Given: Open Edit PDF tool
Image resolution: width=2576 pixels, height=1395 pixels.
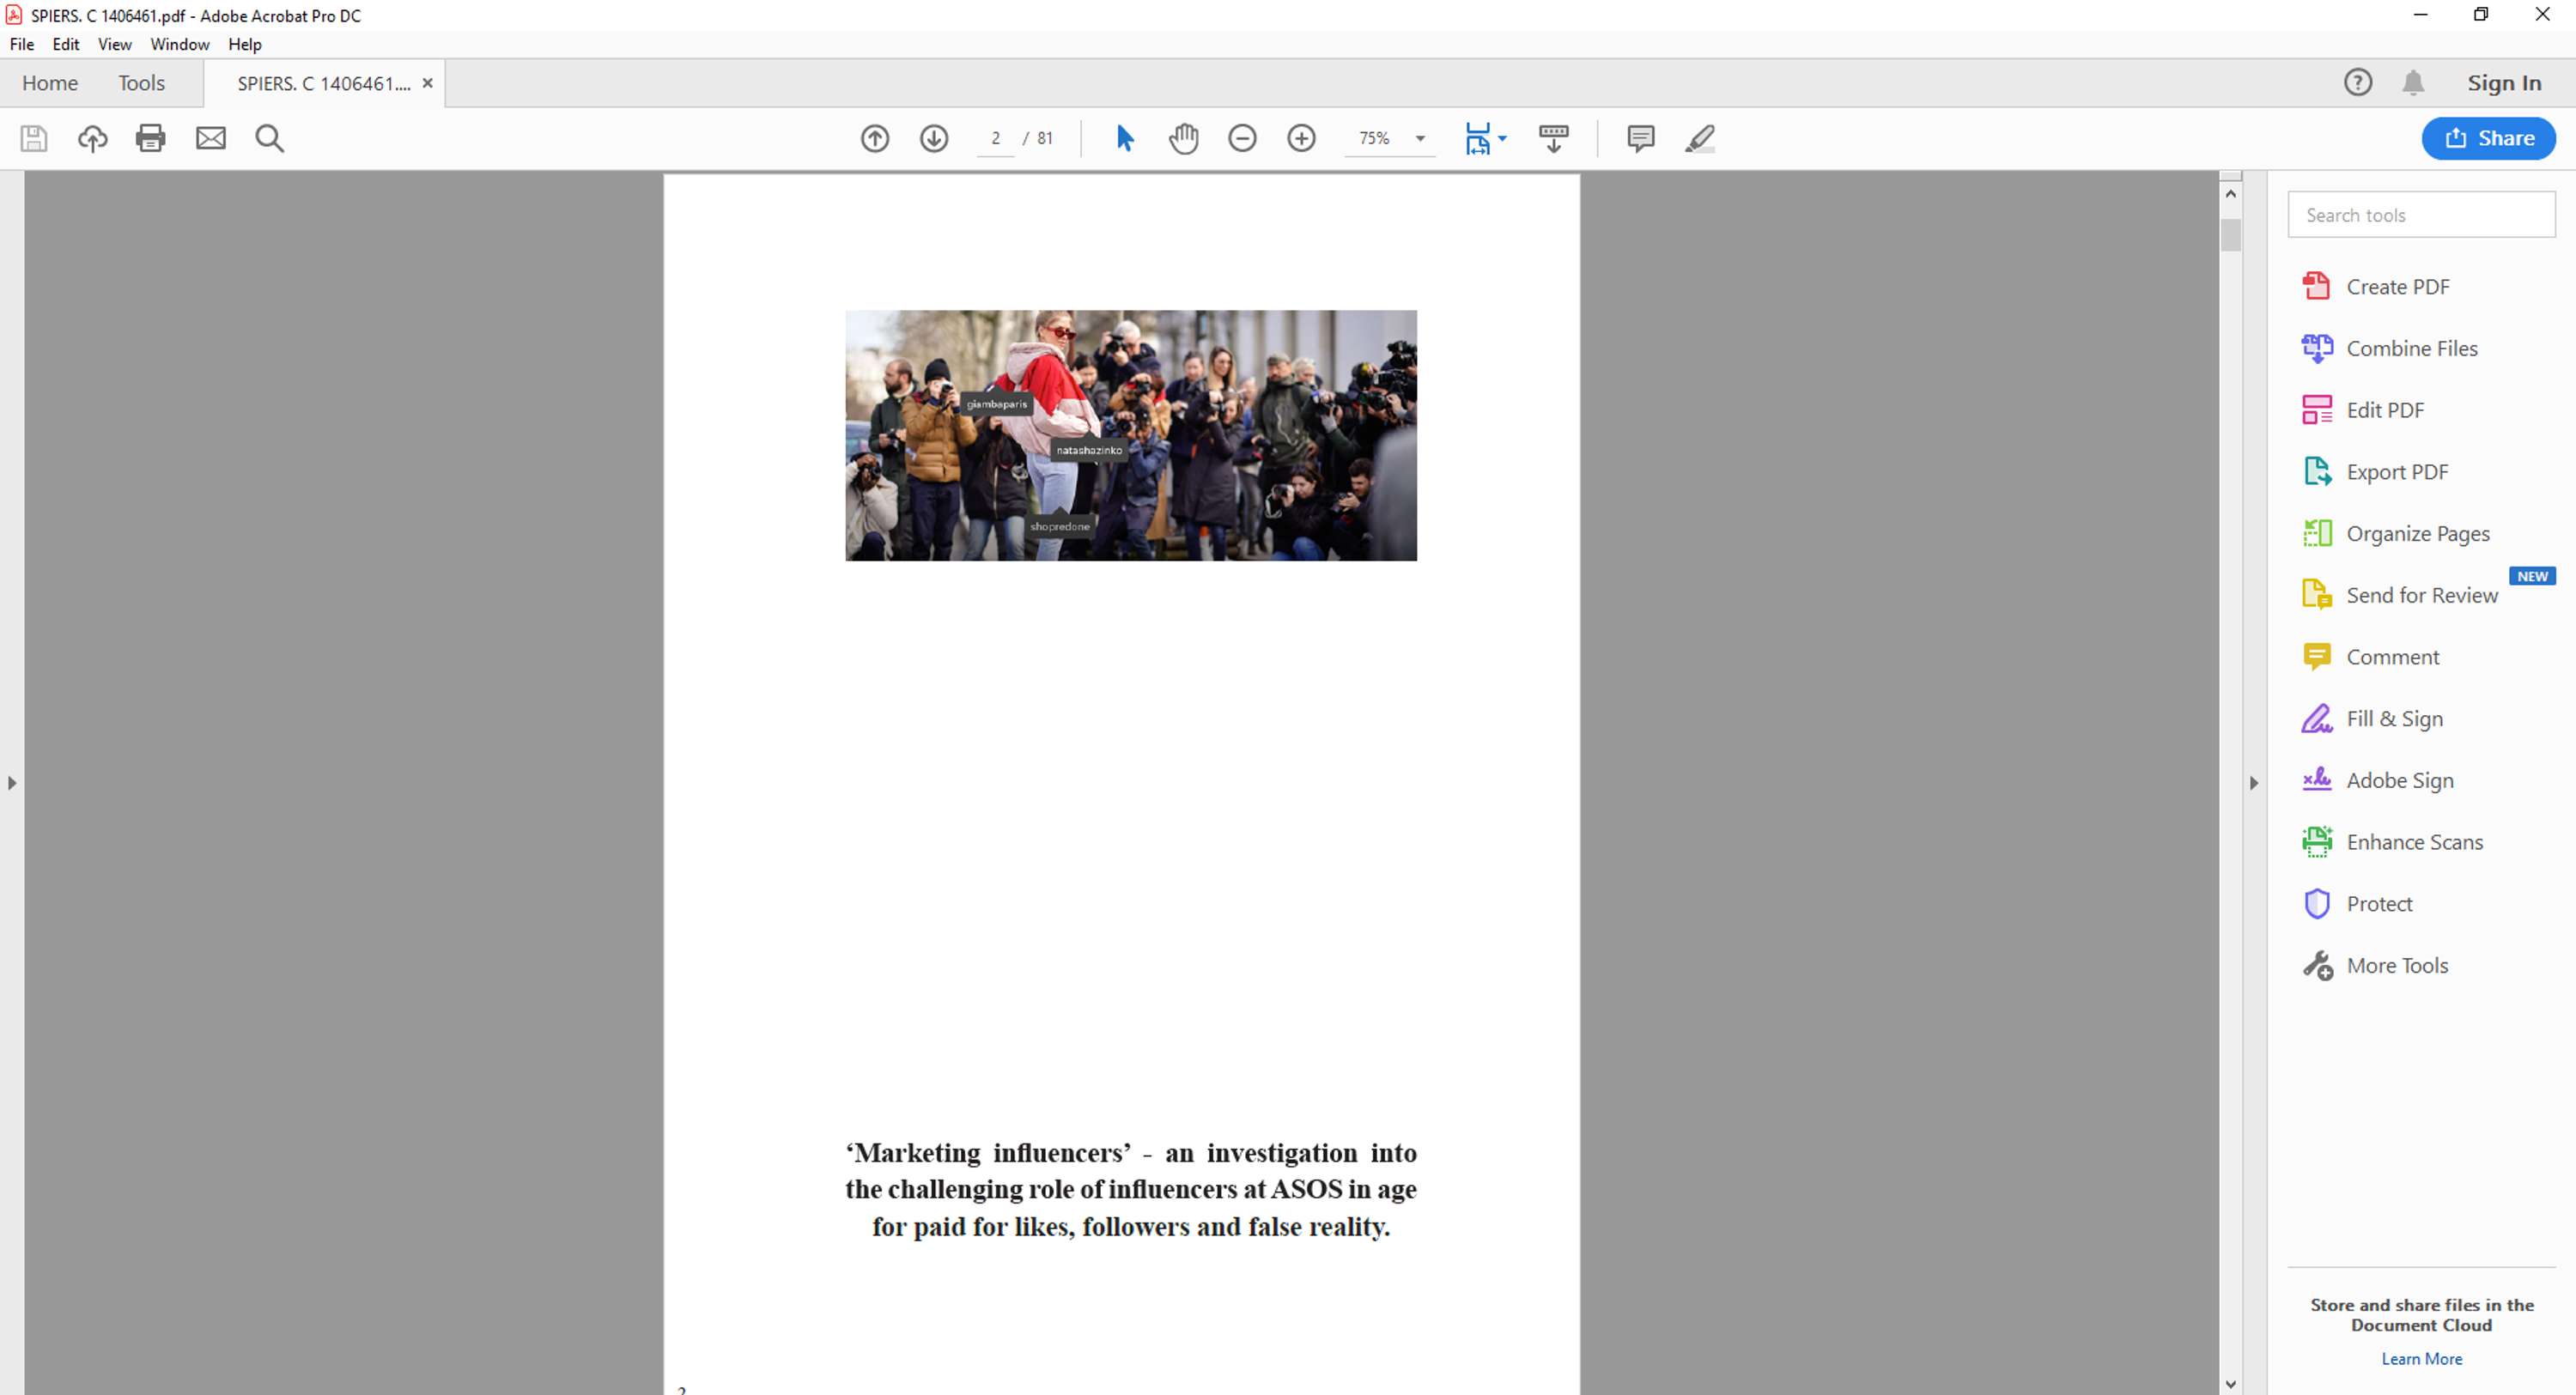Looking at the screenshot, I should pyautogui.click(x=2364, y=410).
